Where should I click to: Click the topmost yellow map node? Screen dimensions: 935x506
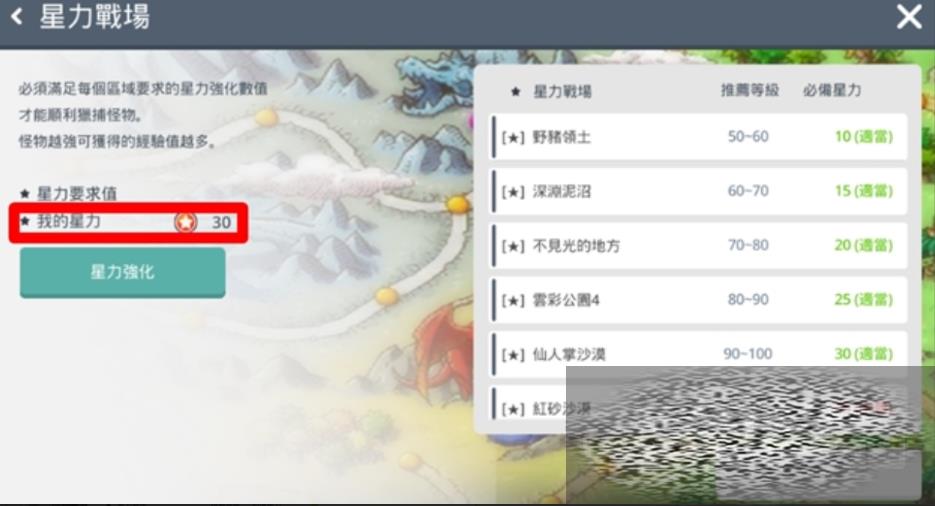[267, 116]
